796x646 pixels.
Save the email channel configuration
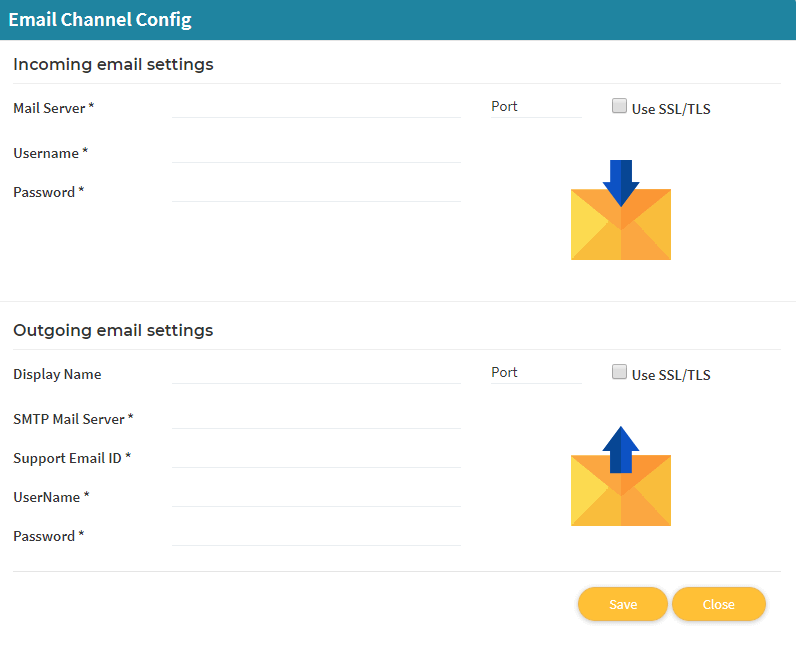click(623, 604)
